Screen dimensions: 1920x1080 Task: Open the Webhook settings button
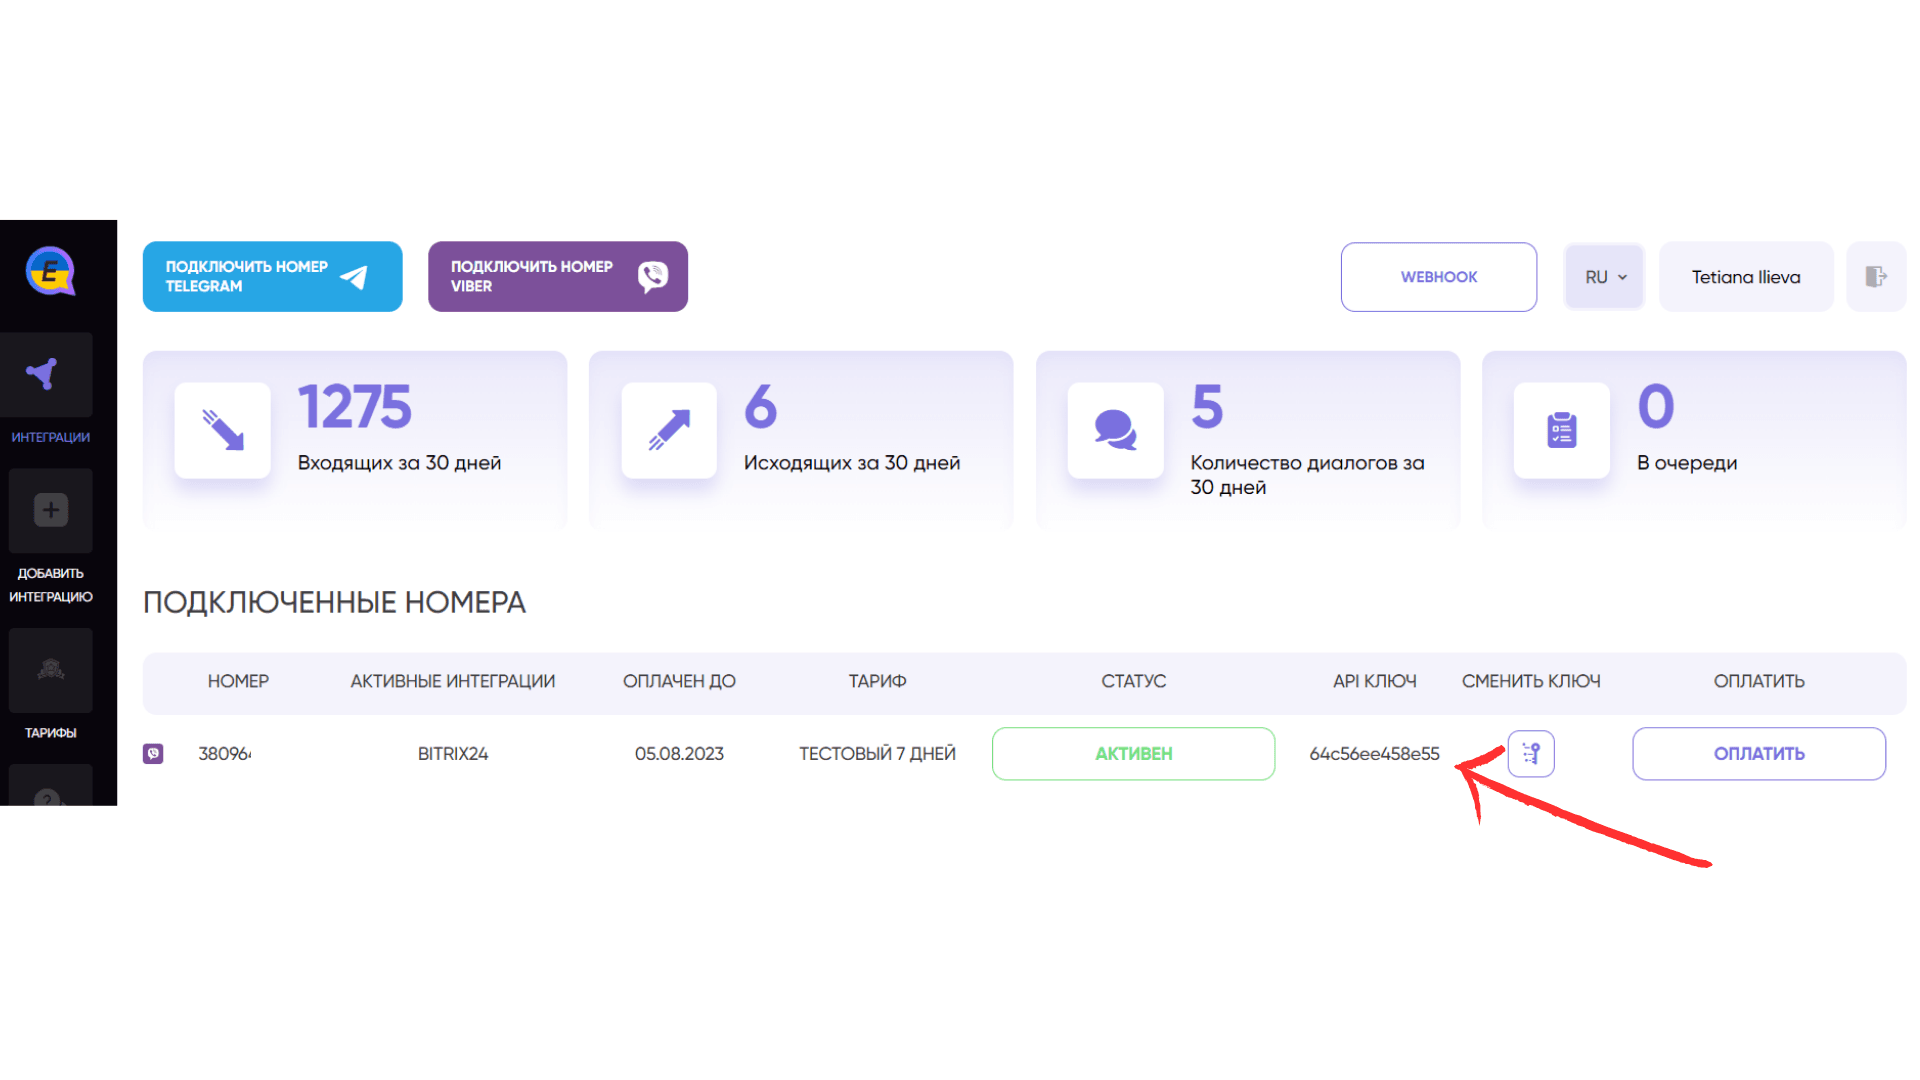coord(1438,277)
